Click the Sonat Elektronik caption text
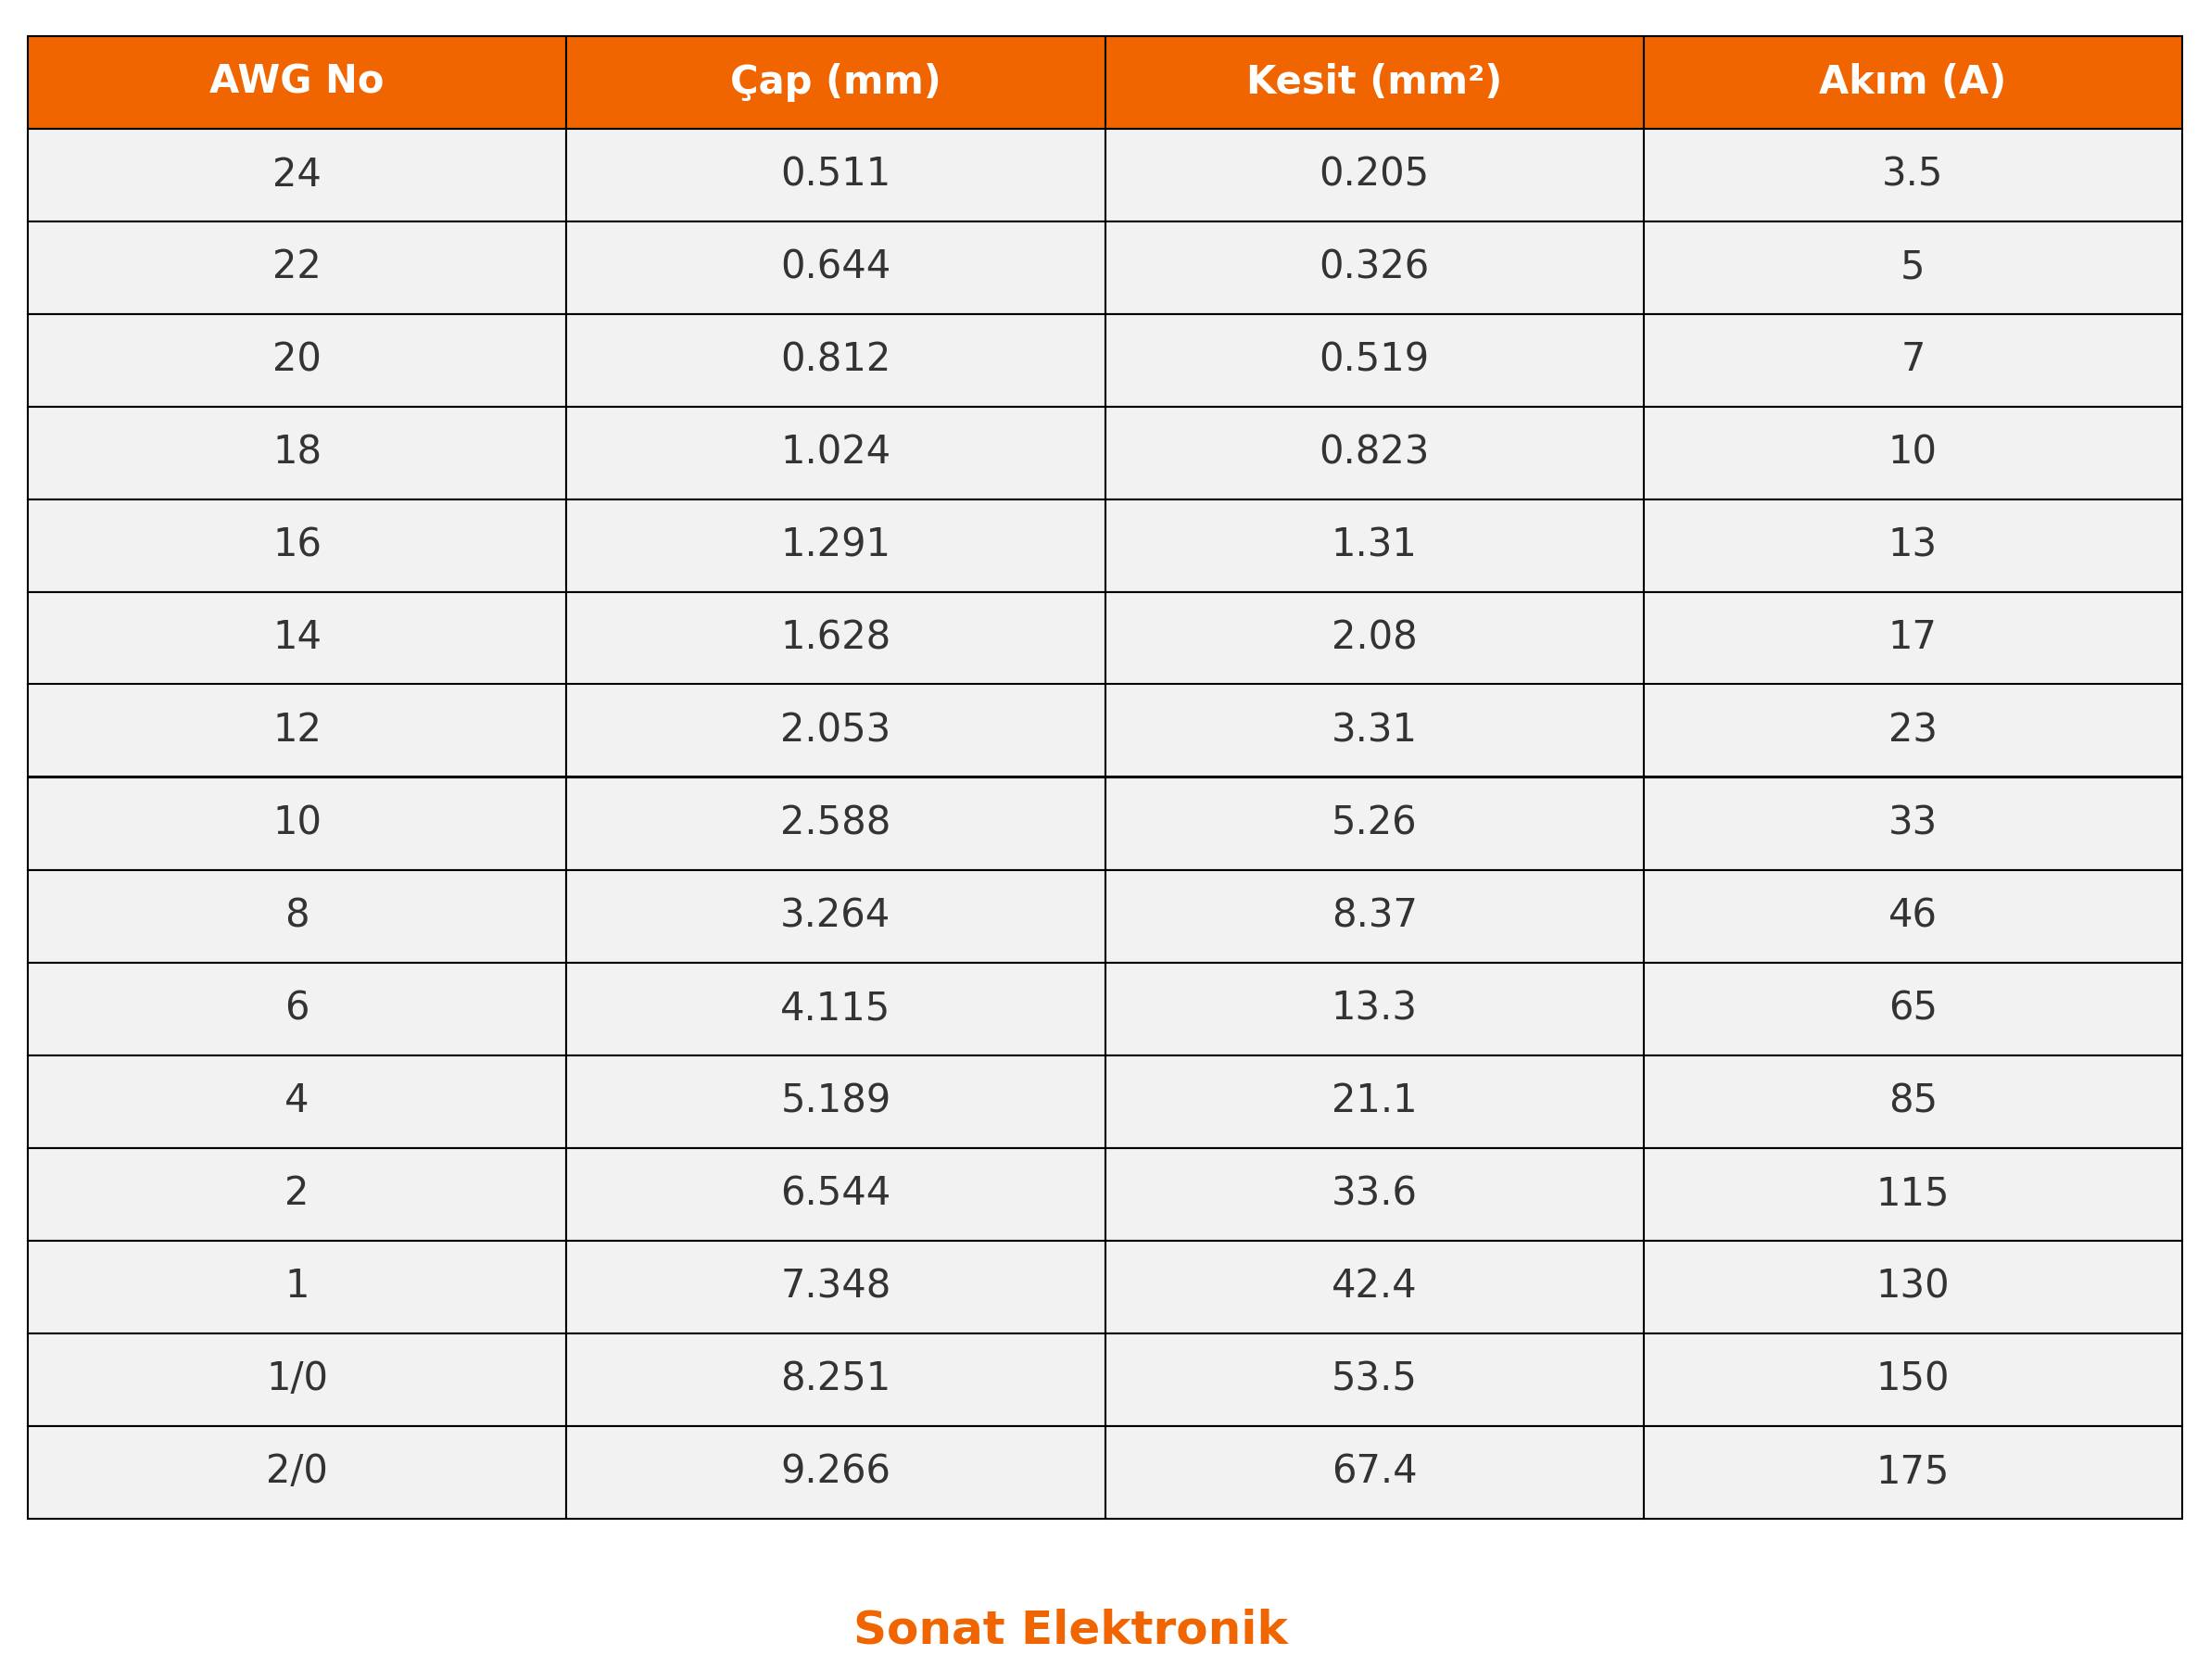Screen dimensions: 2210x1680 click(x=1069, y=1629)
